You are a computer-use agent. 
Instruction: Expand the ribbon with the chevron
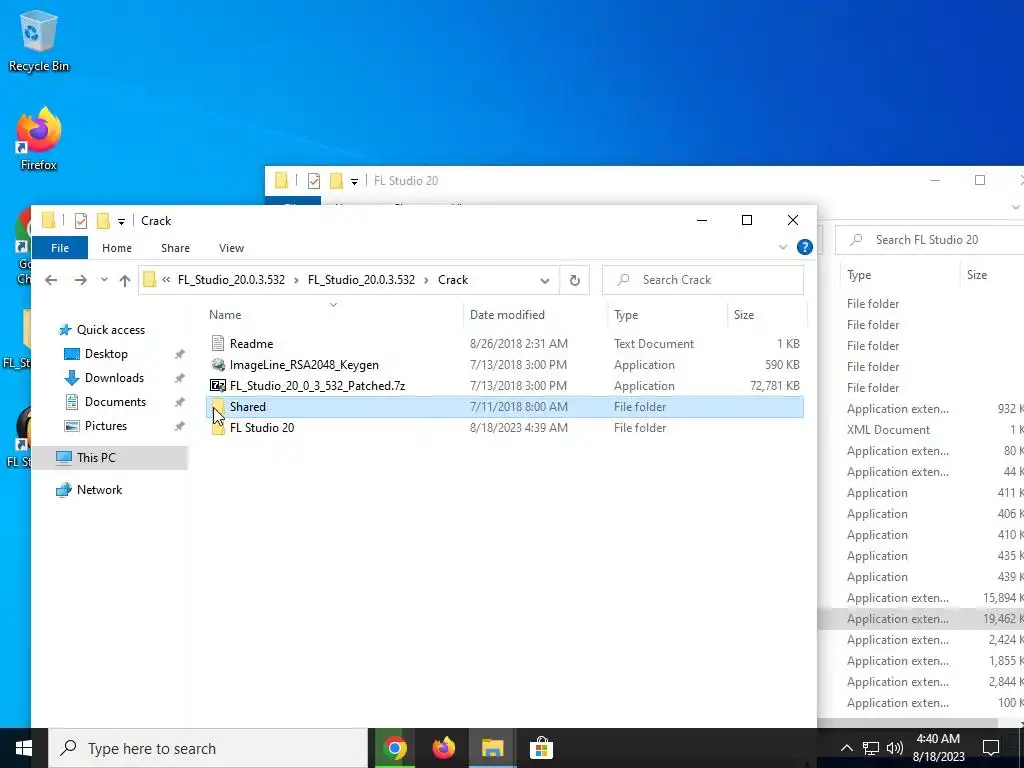point(783,248)
